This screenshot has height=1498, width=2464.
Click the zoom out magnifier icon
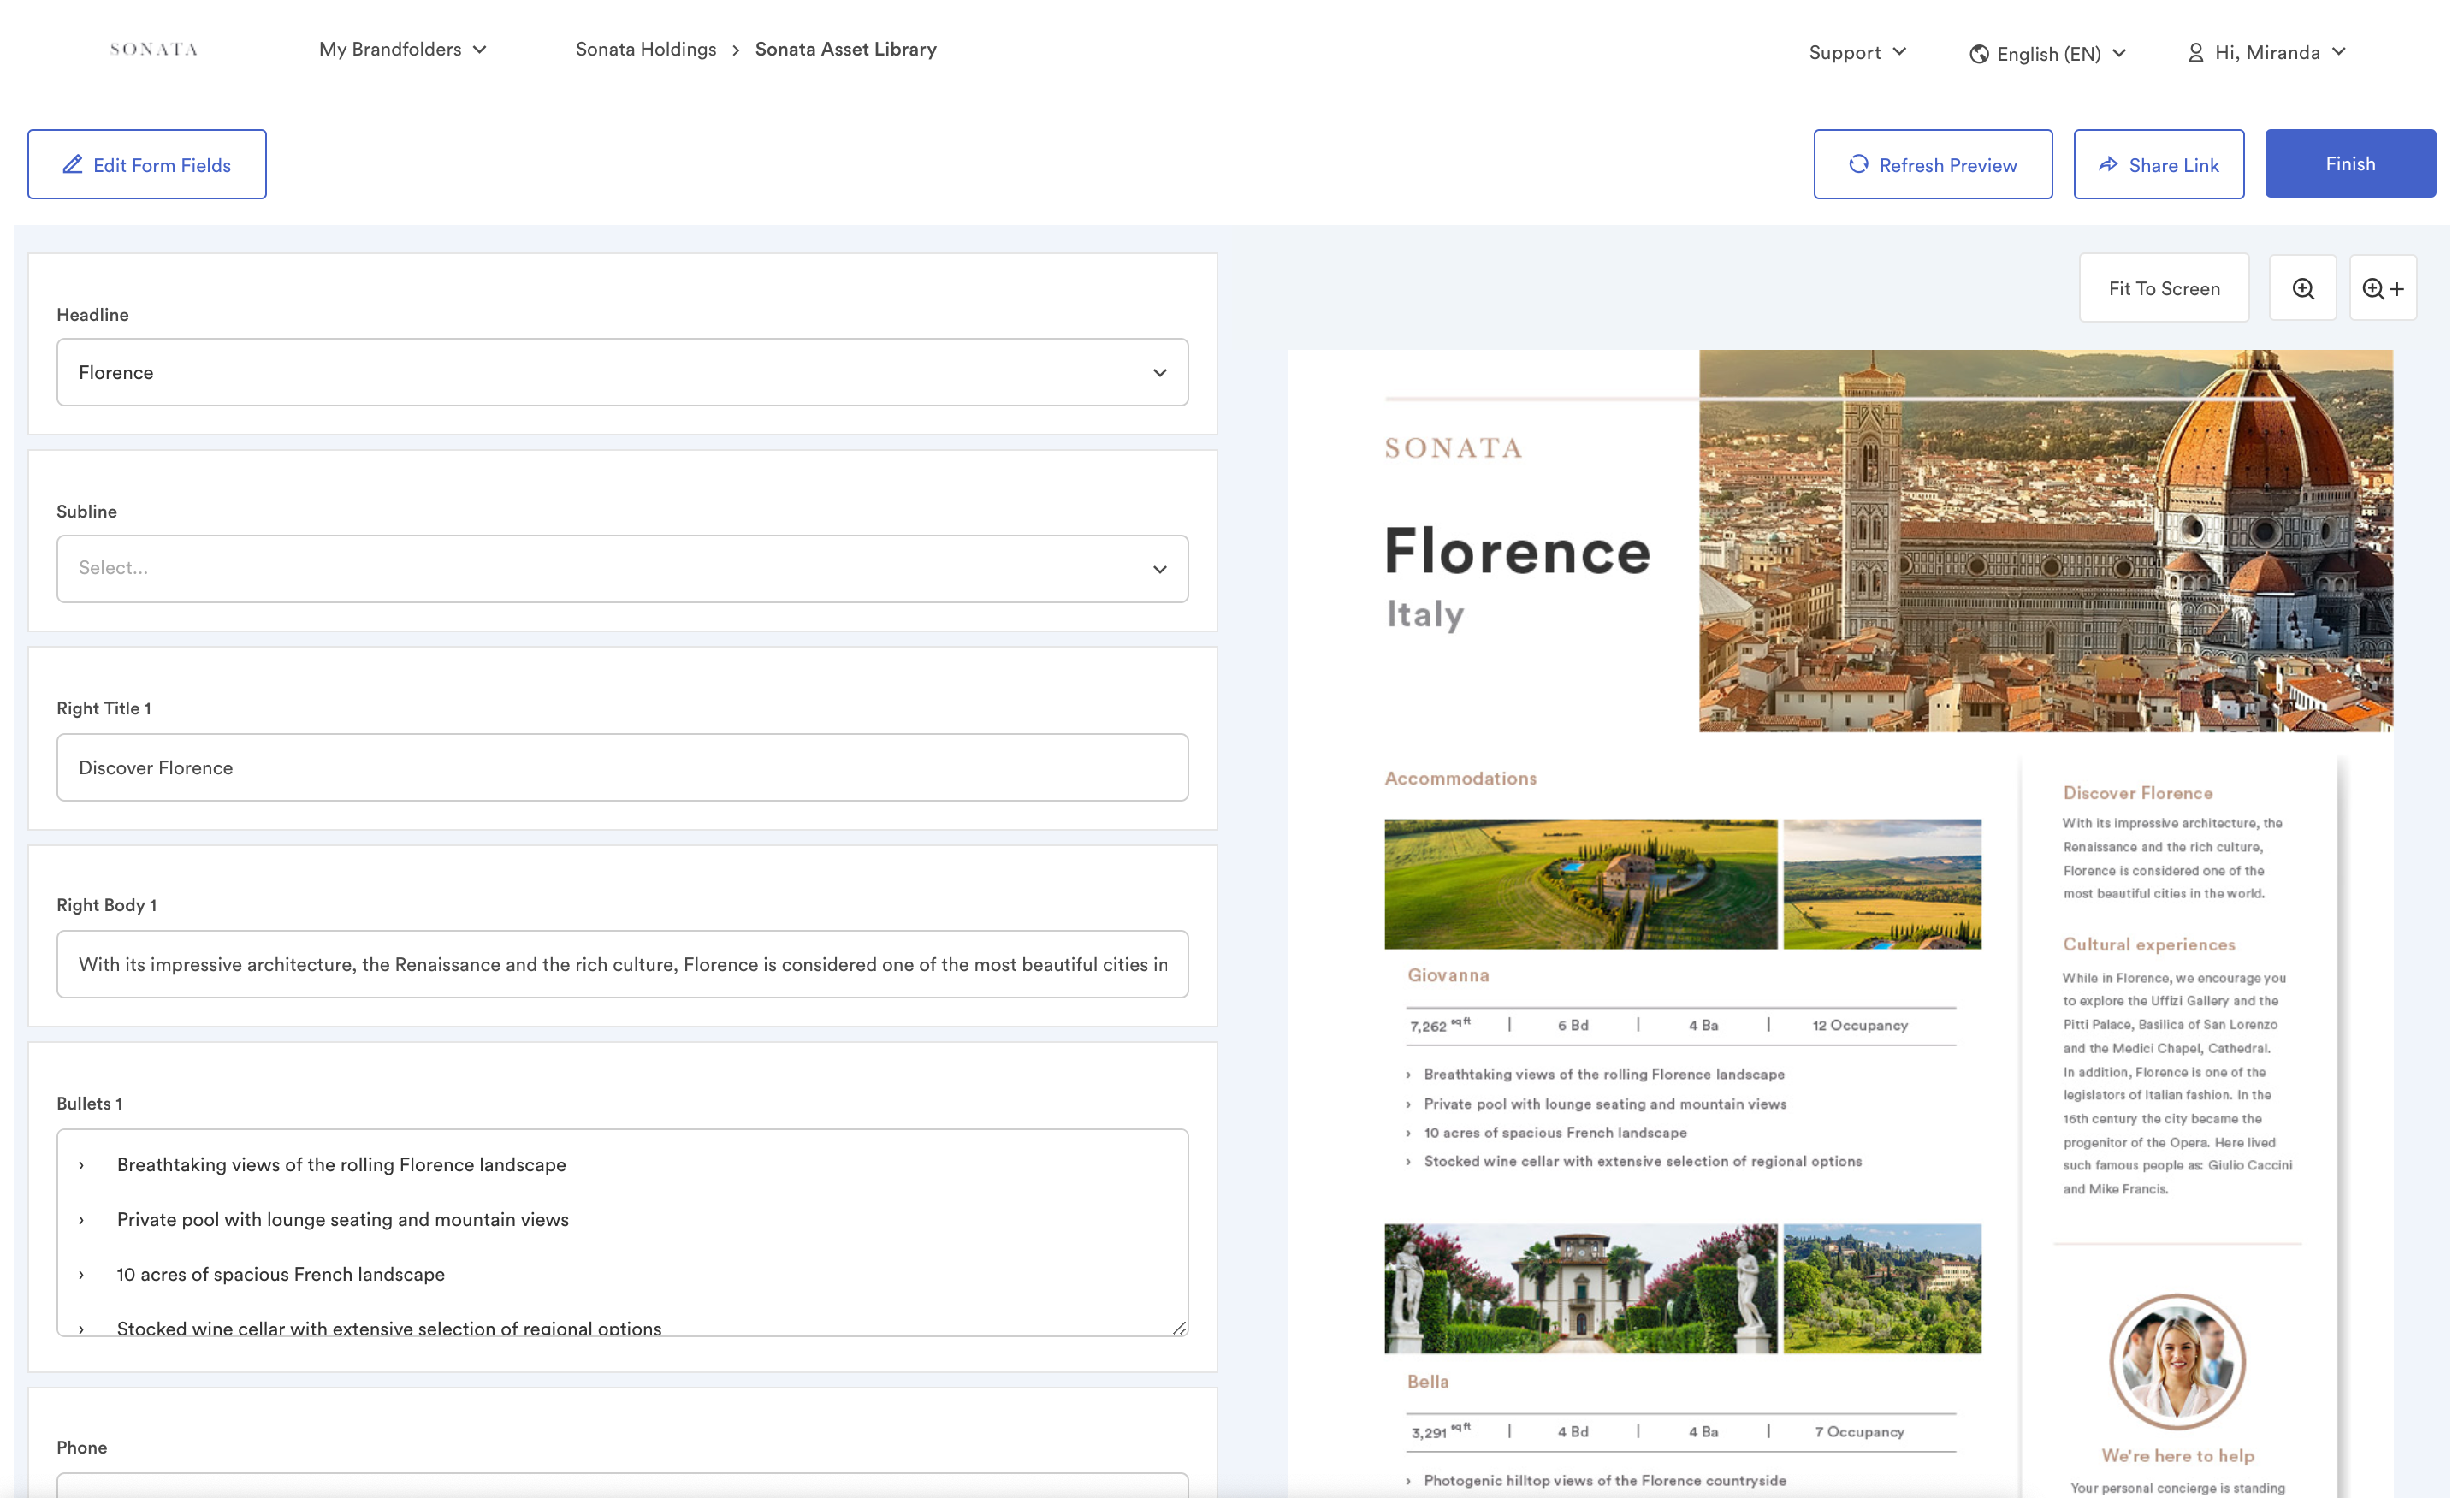tap(2304, 287)
